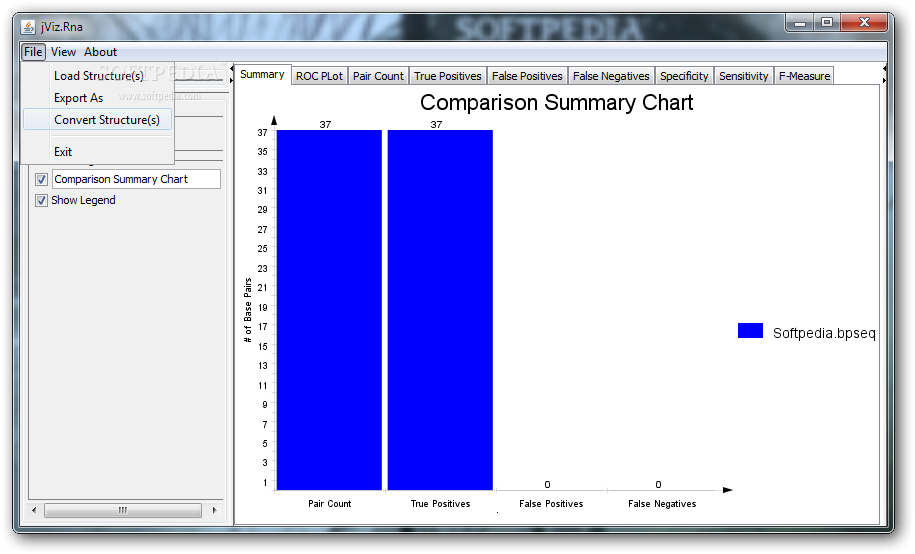Switch to the Specificity tab
Screen dimensions: 915x554
(x=684, y=76)
